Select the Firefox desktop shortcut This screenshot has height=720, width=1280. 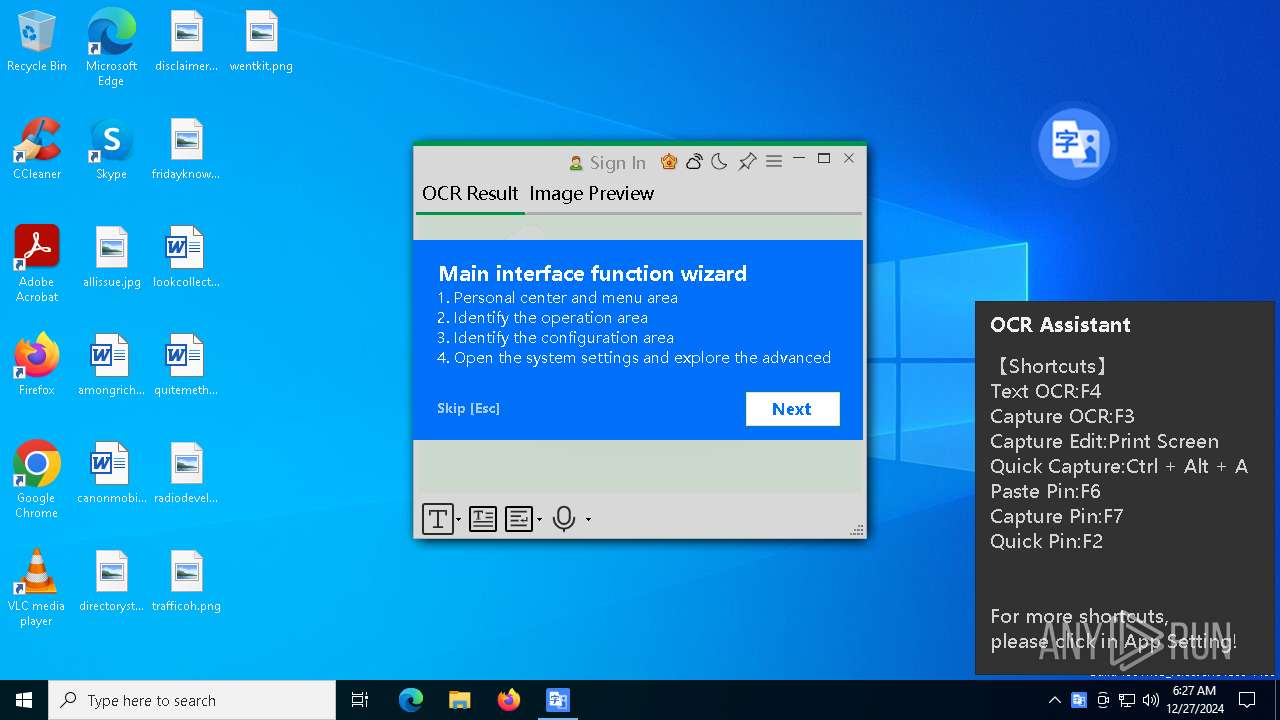coord(37,366)
